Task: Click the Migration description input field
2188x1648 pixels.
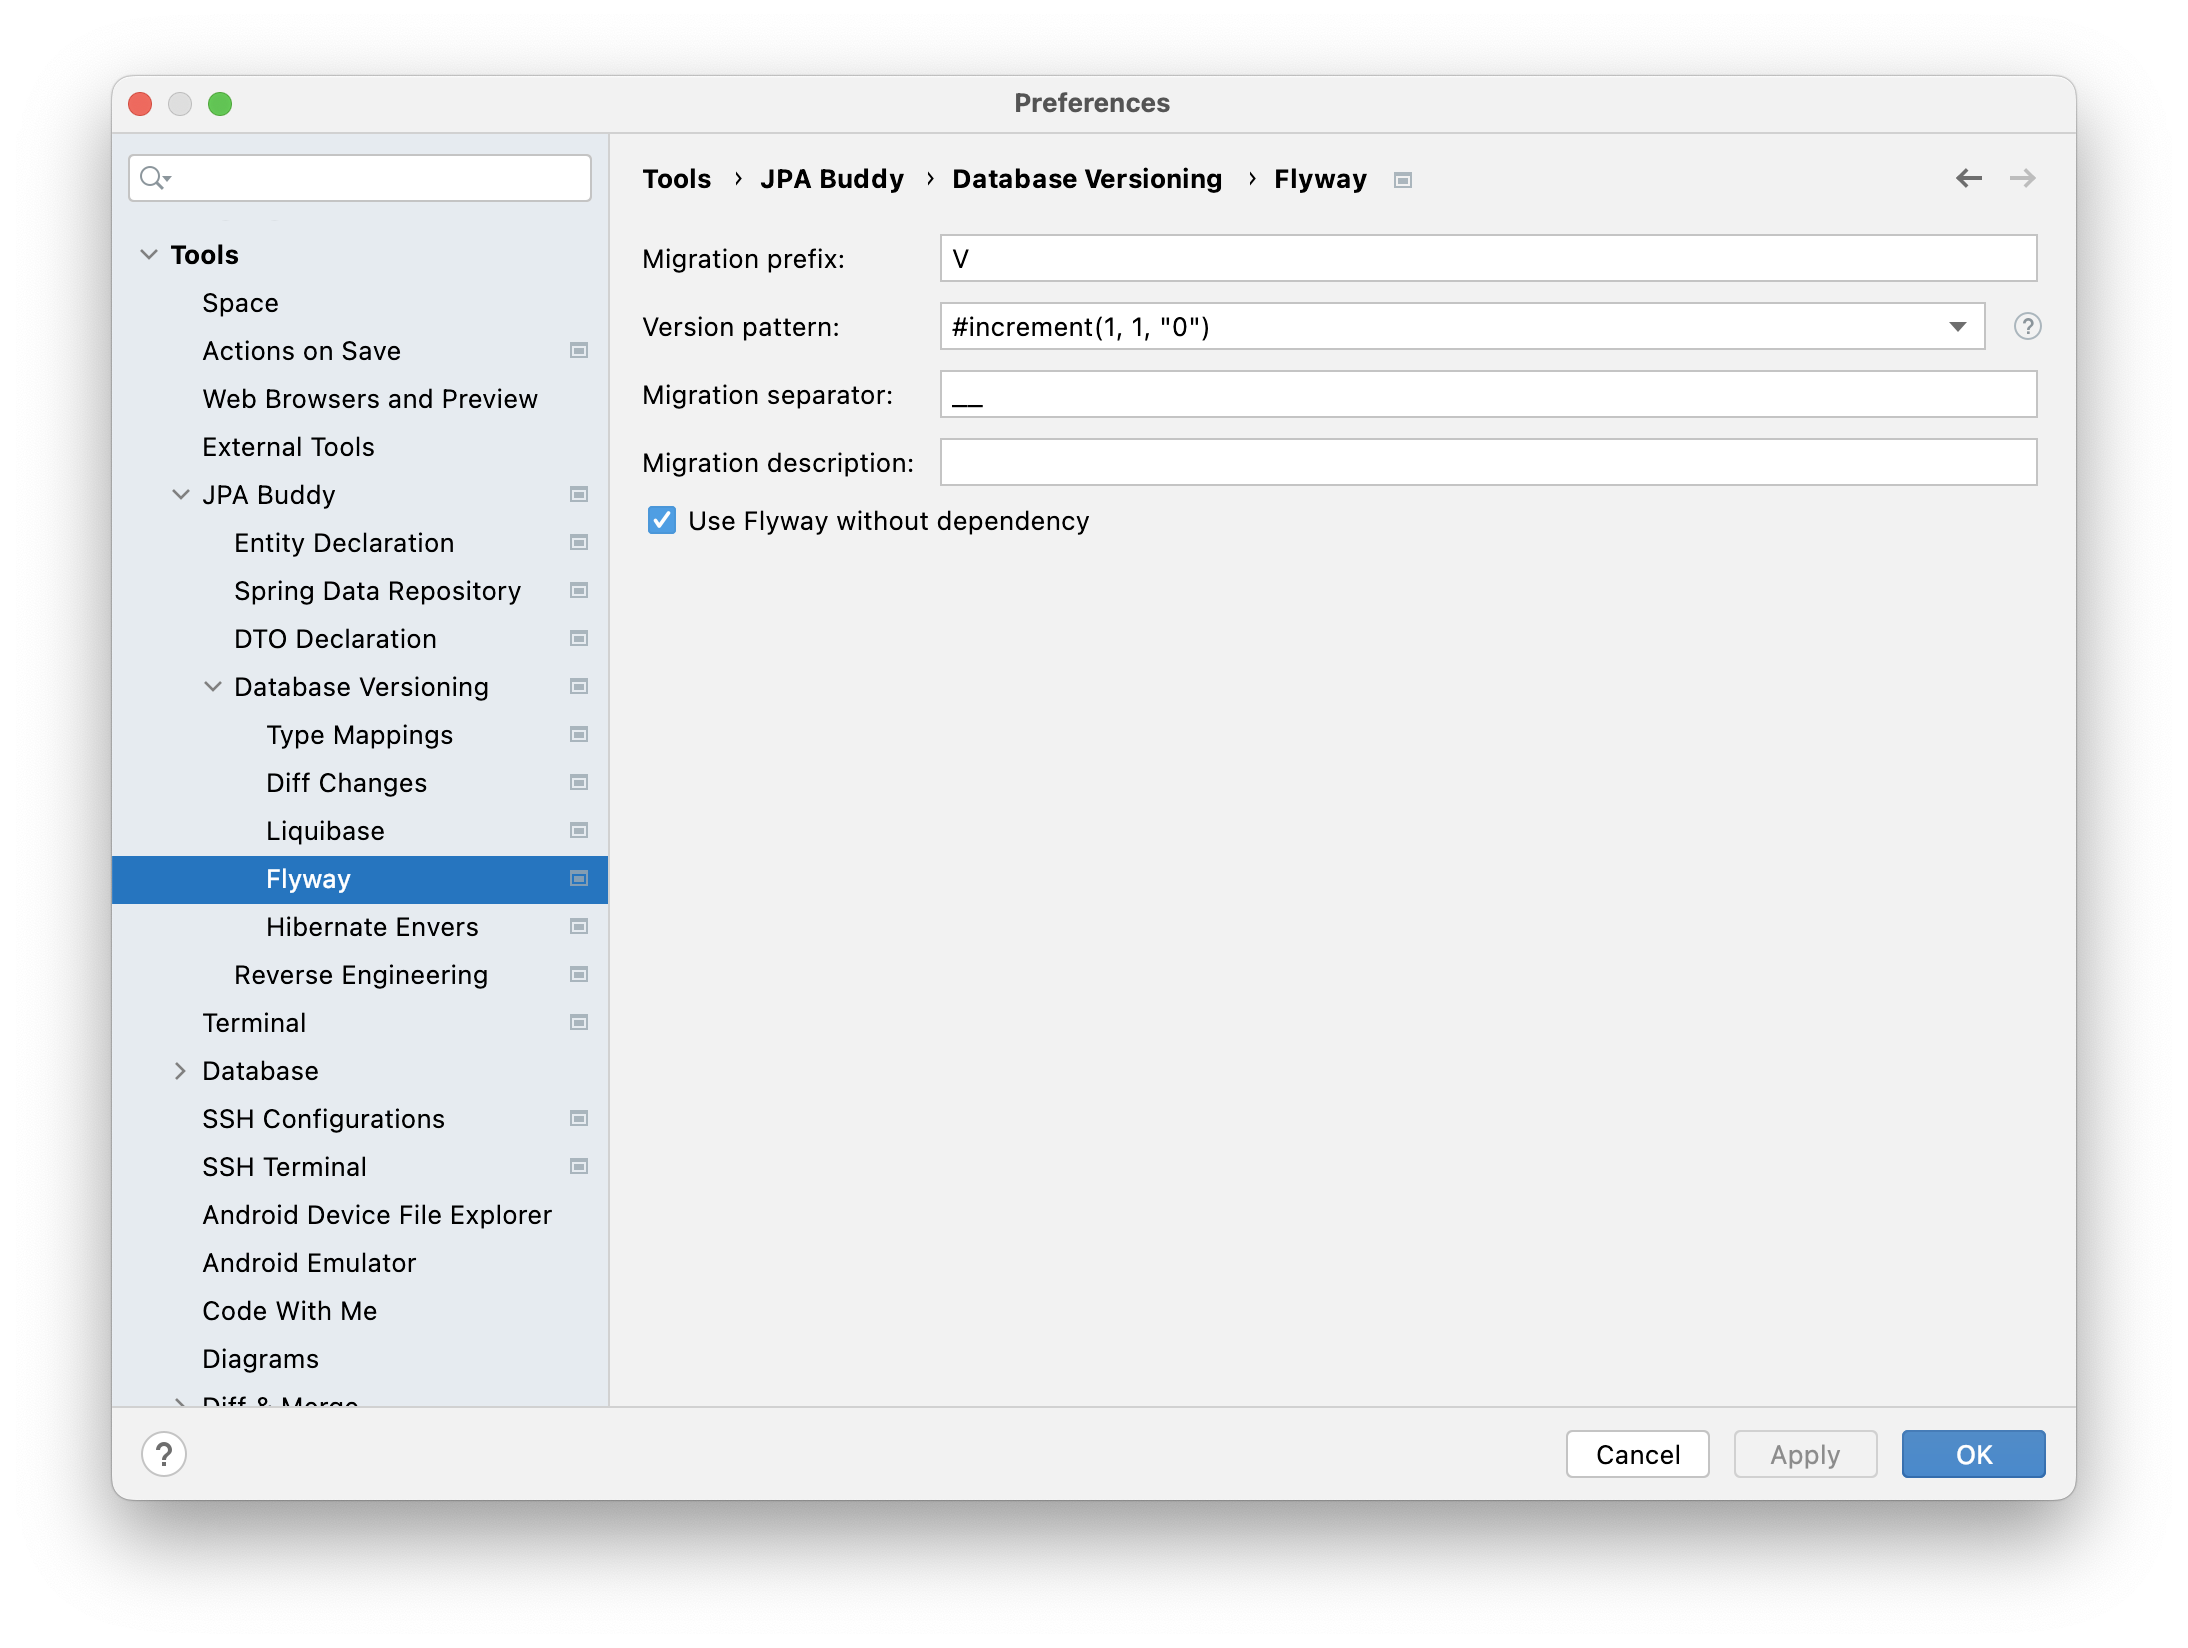Action: point(1488,462)
